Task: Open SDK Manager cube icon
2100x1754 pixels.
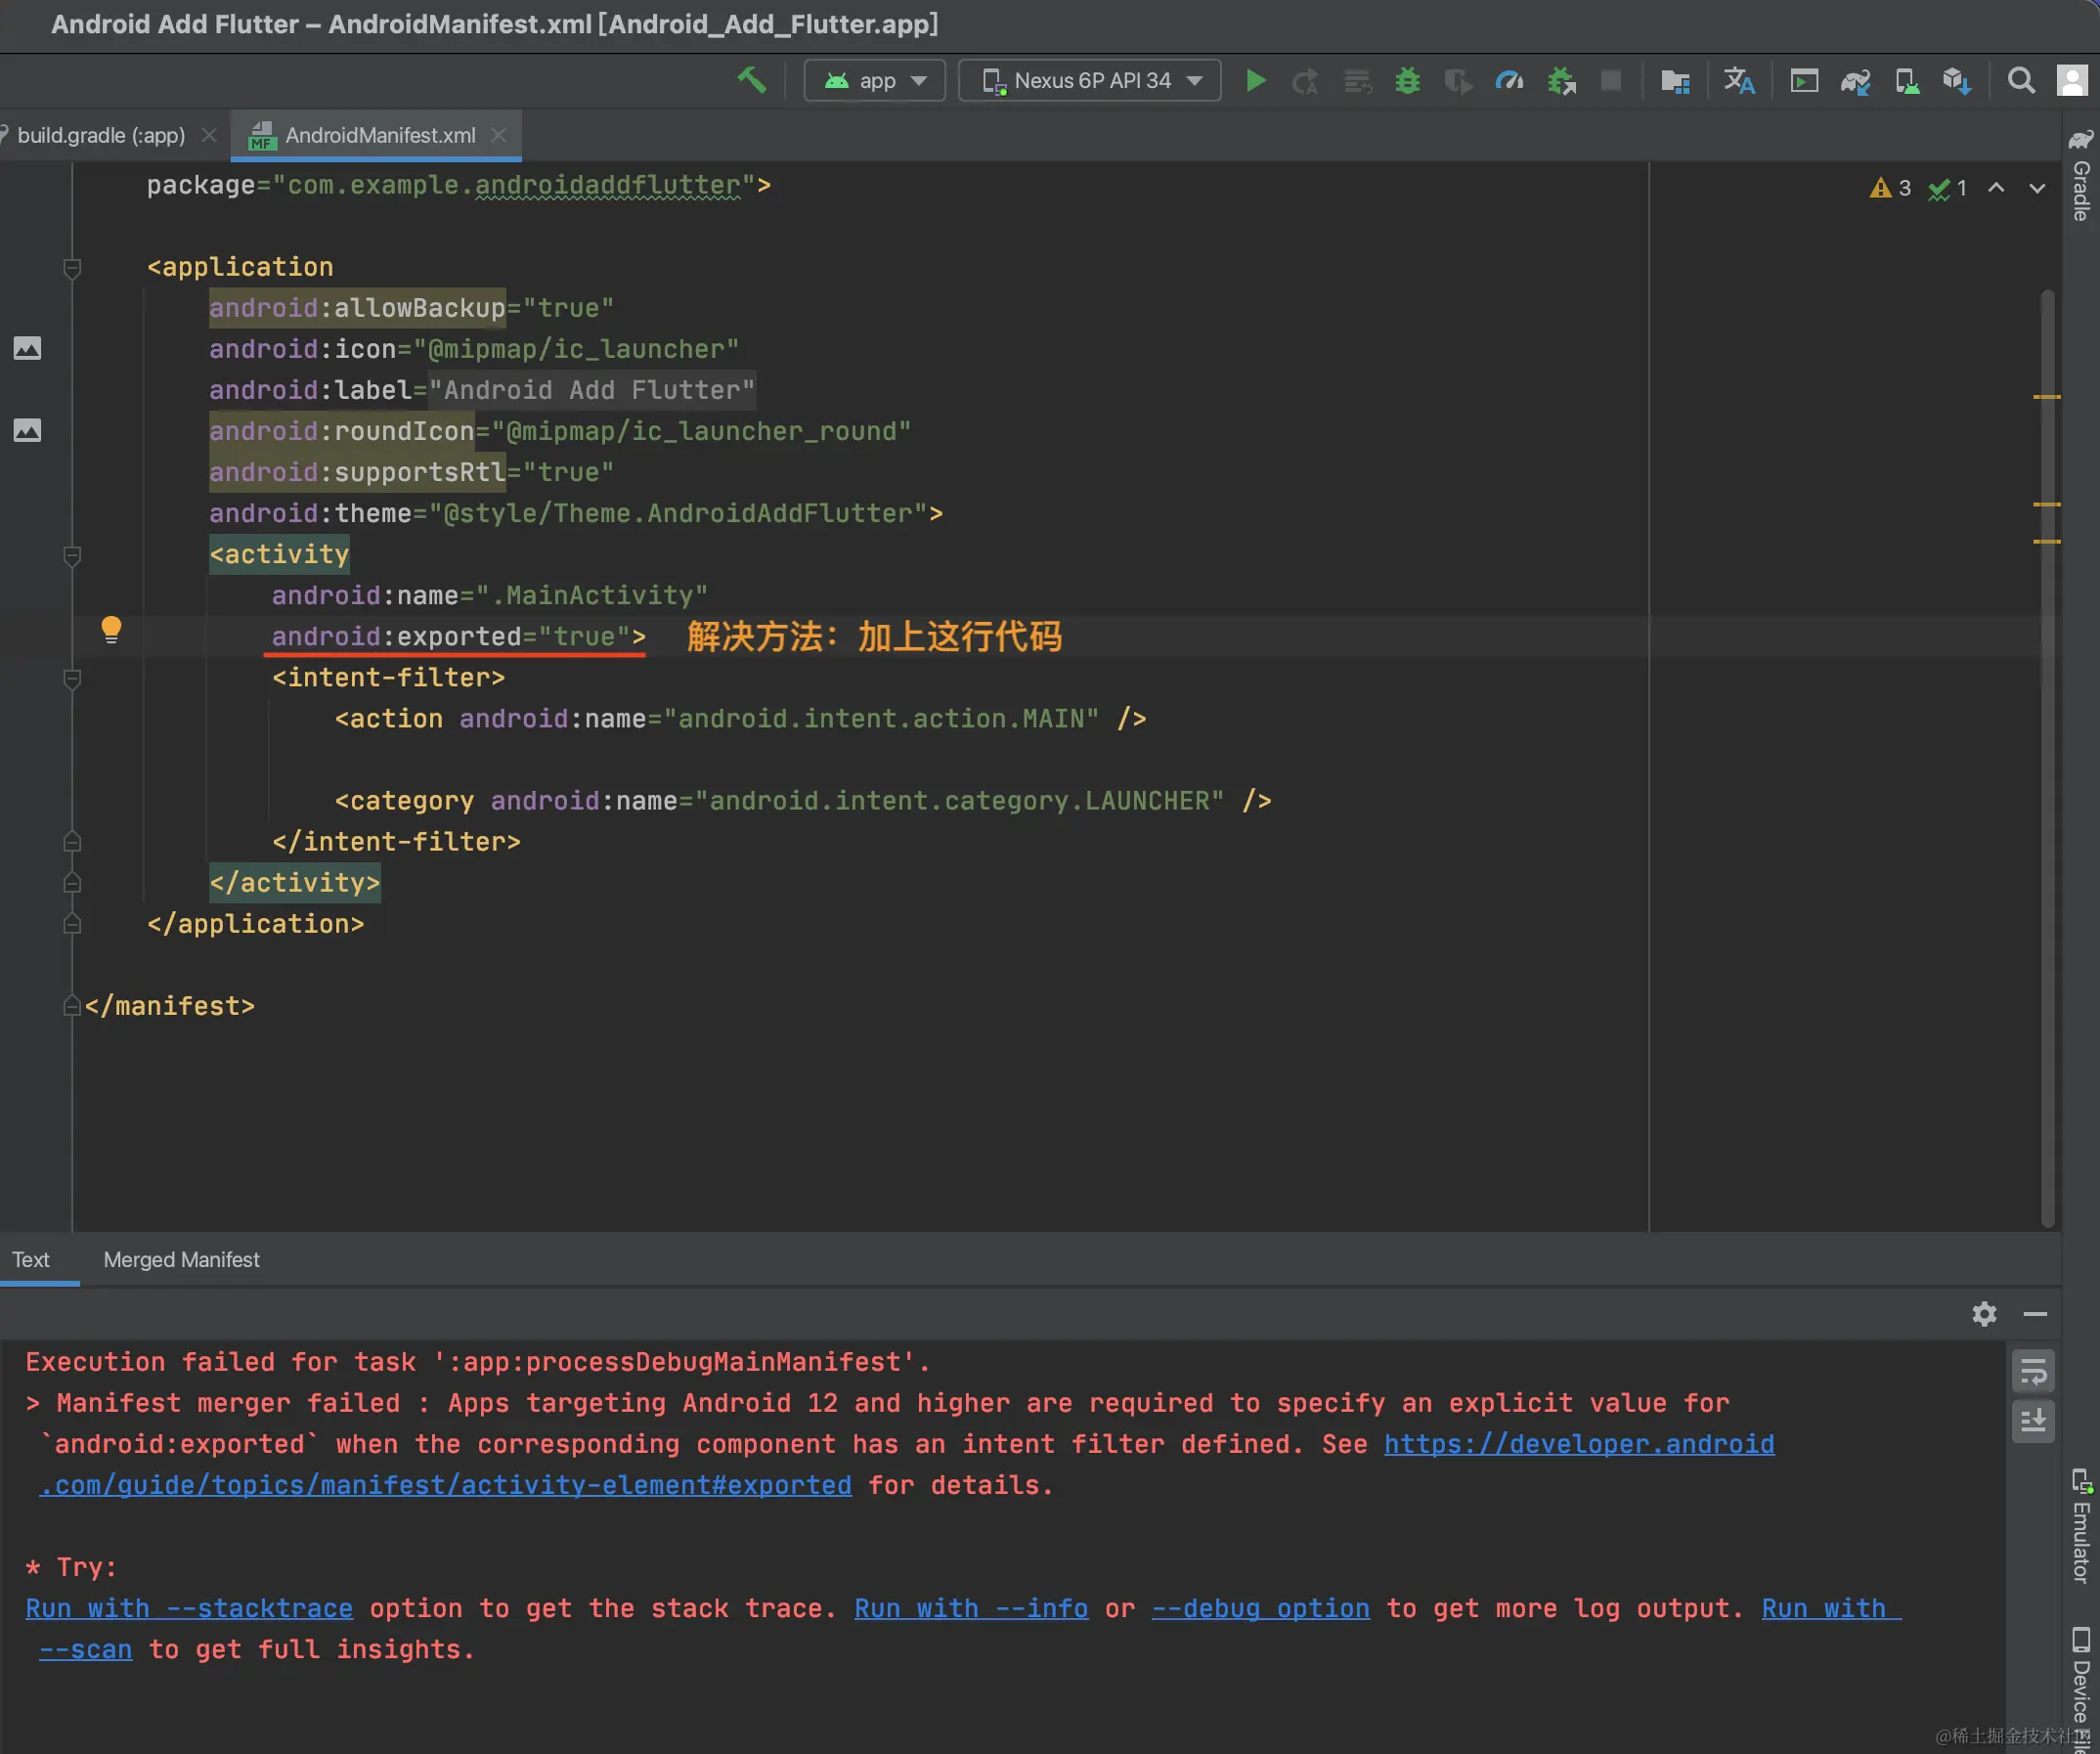Action: [1956, 80]
